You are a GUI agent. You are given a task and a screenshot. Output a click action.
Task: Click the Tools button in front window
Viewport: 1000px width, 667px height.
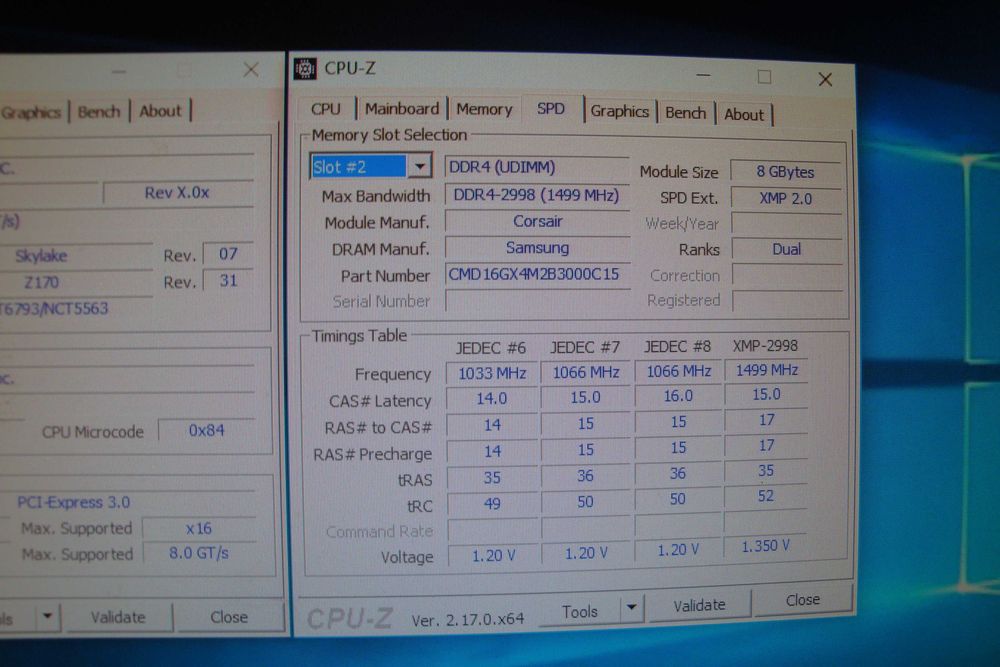pyautogui.click(x=579, y=612)
